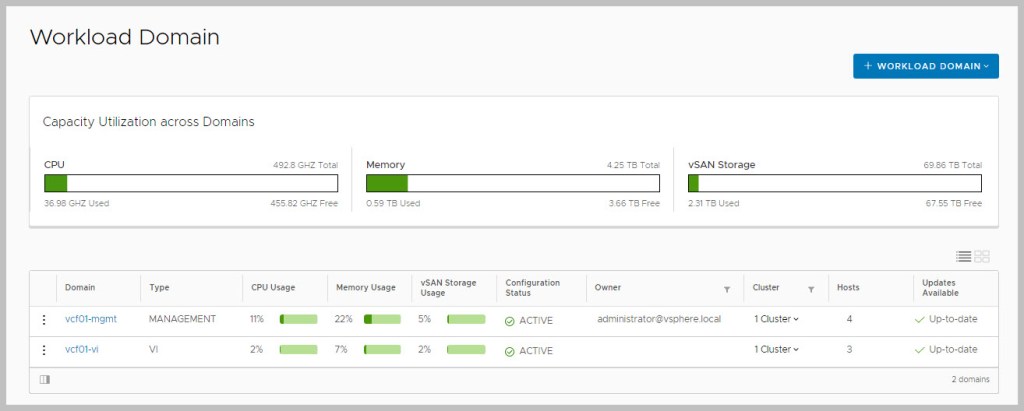Click the CPU capacity utilization bar

[191, 183]
